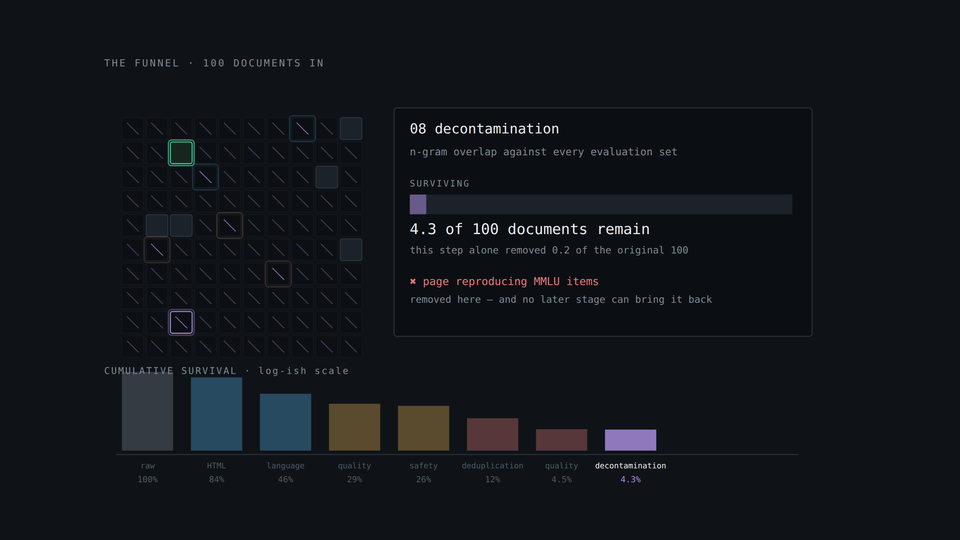The image size is (960, 540).
Task: Click 'CUMULATIVE SURVIVAL · log-ish scale' heading
Action: (x=227, y=371)
